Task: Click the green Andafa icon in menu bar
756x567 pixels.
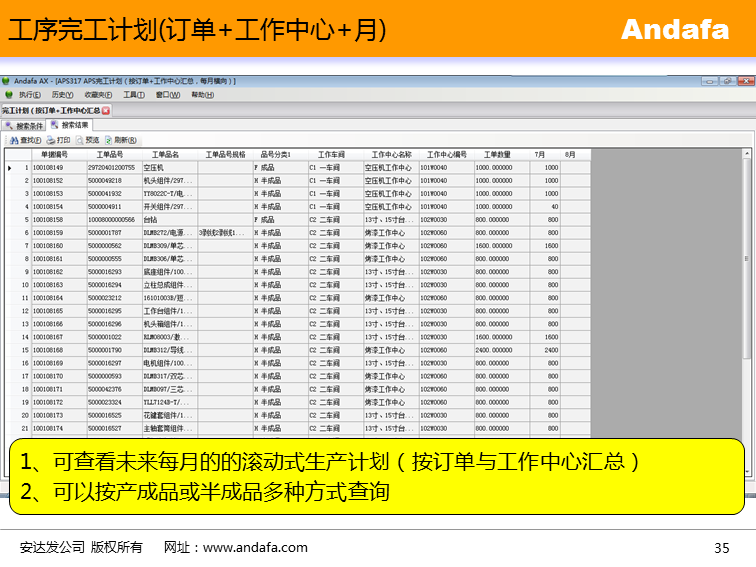Action: click(8, 95)
